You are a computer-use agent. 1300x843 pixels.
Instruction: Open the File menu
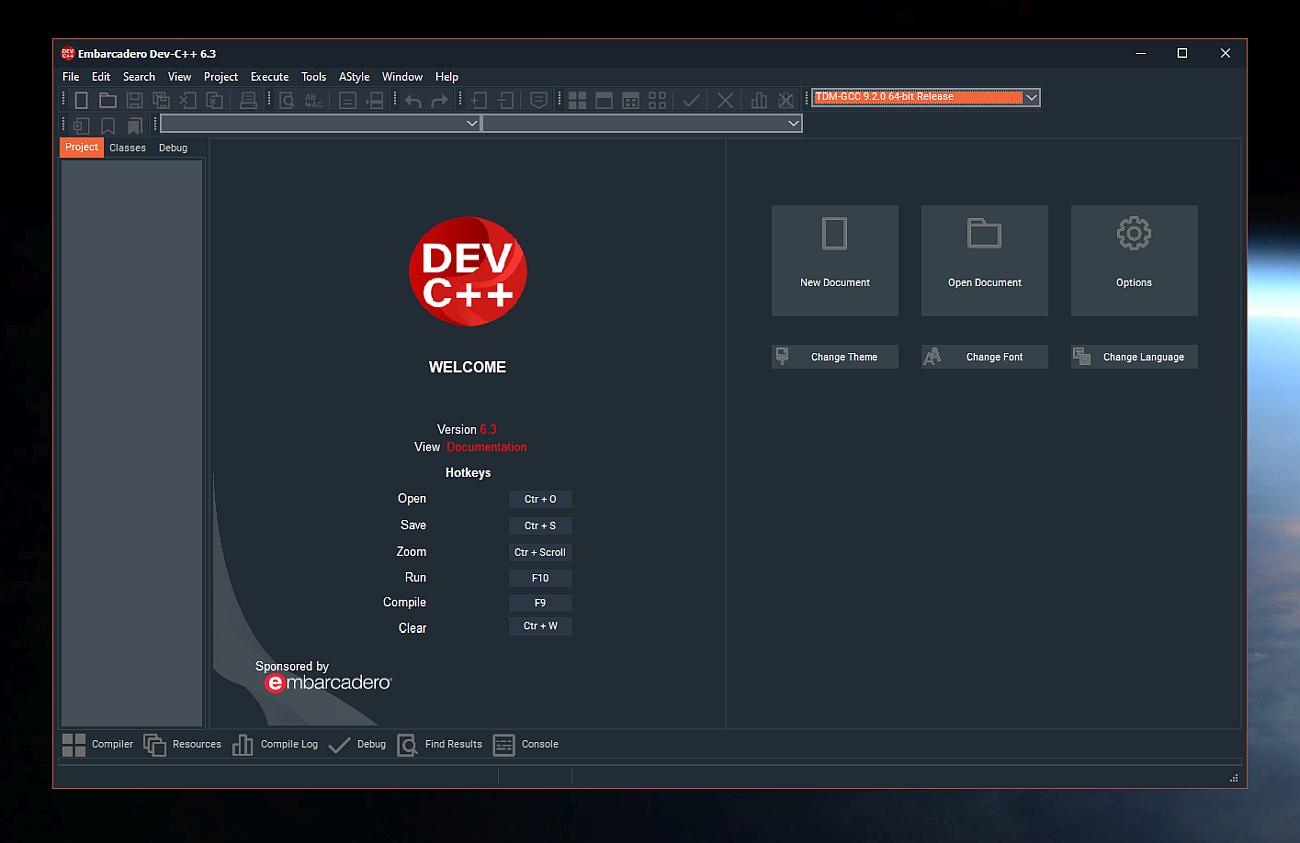(x=70, y=77)
